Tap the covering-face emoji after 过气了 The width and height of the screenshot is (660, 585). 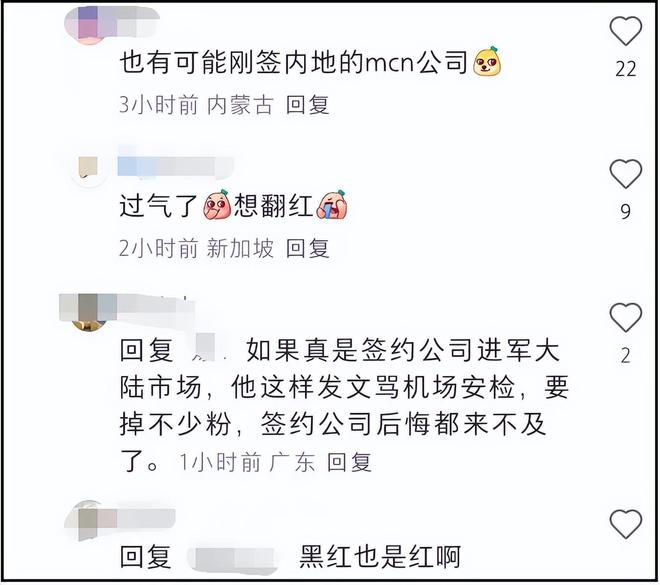click(217, 205)
